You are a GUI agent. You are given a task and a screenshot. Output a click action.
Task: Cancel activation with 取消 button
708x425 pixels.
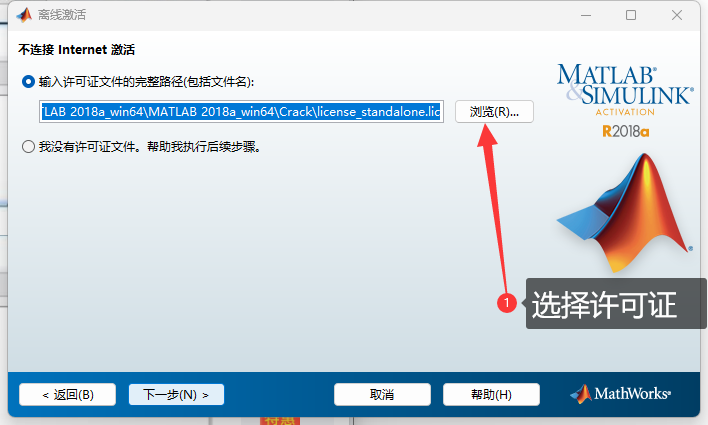382,395
